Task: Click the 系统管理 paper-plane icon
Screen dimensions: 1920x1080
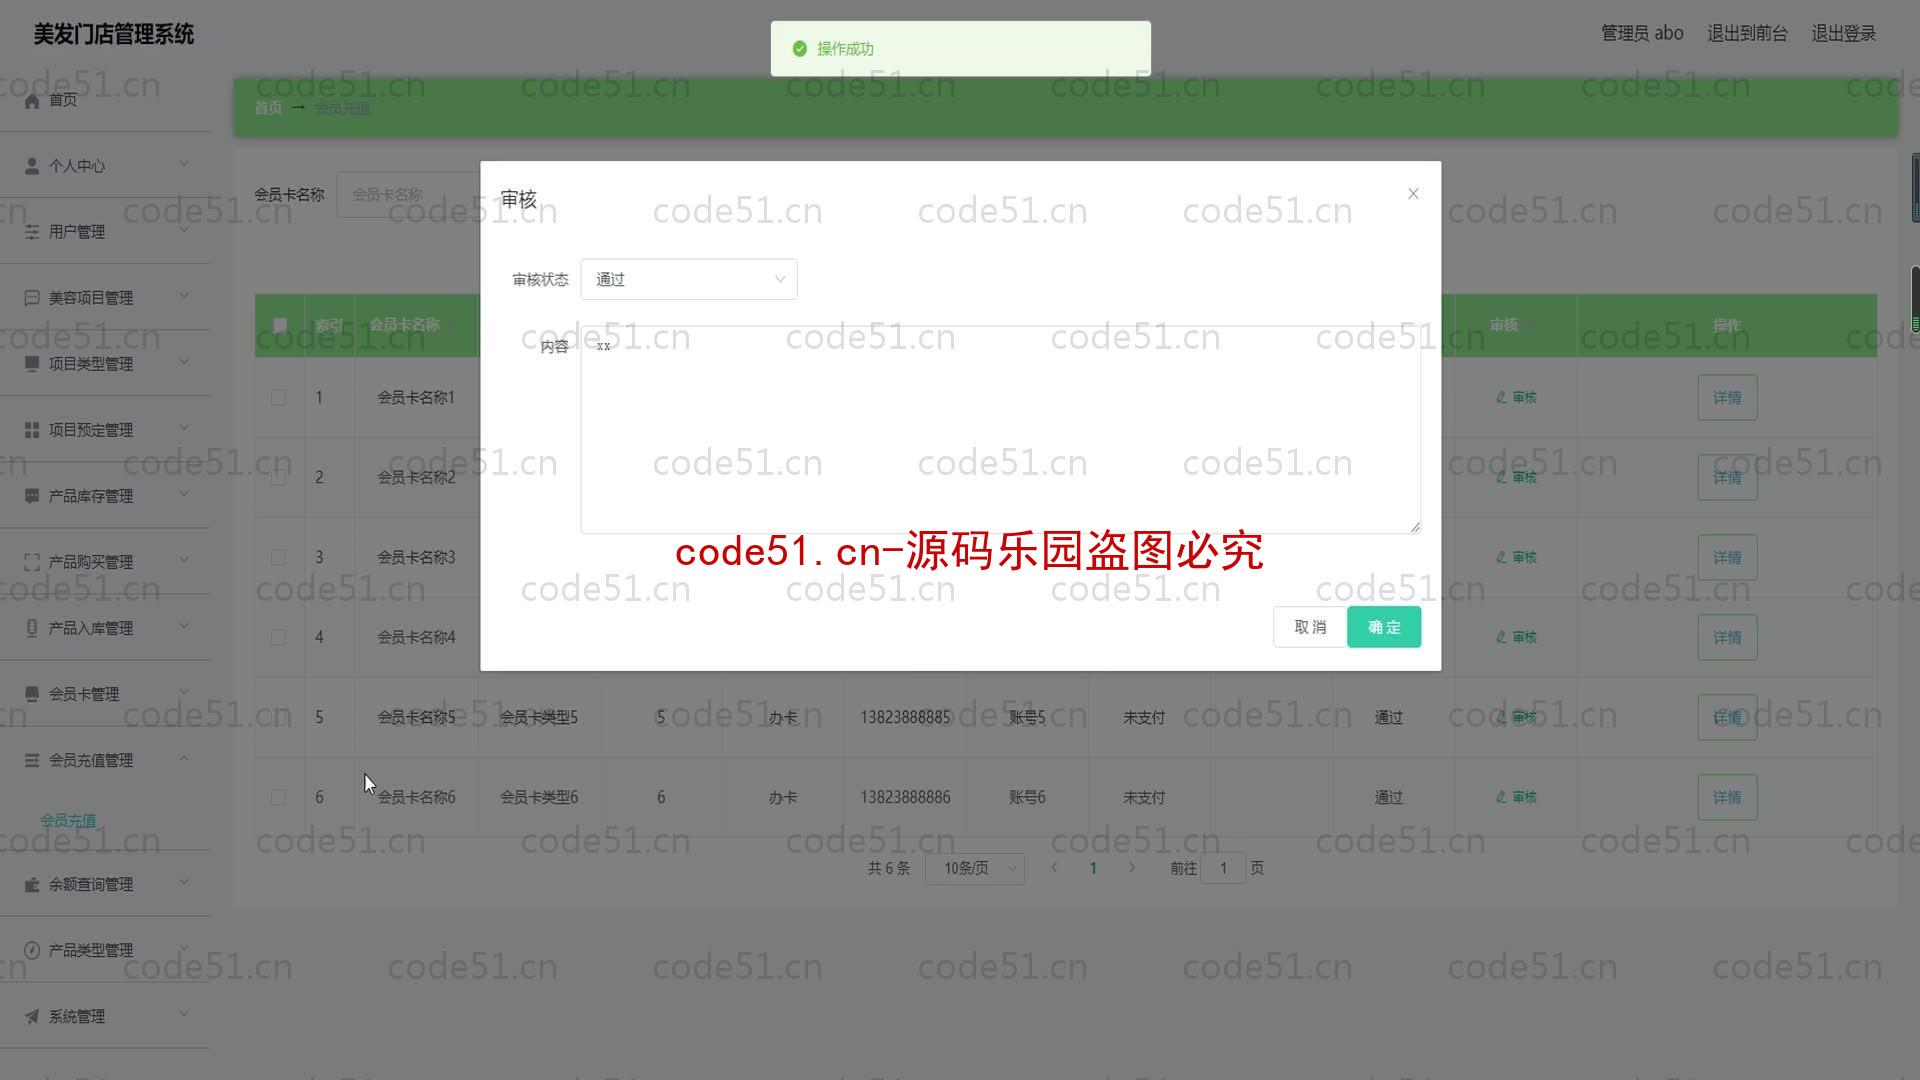Action: coord(32,1016)
